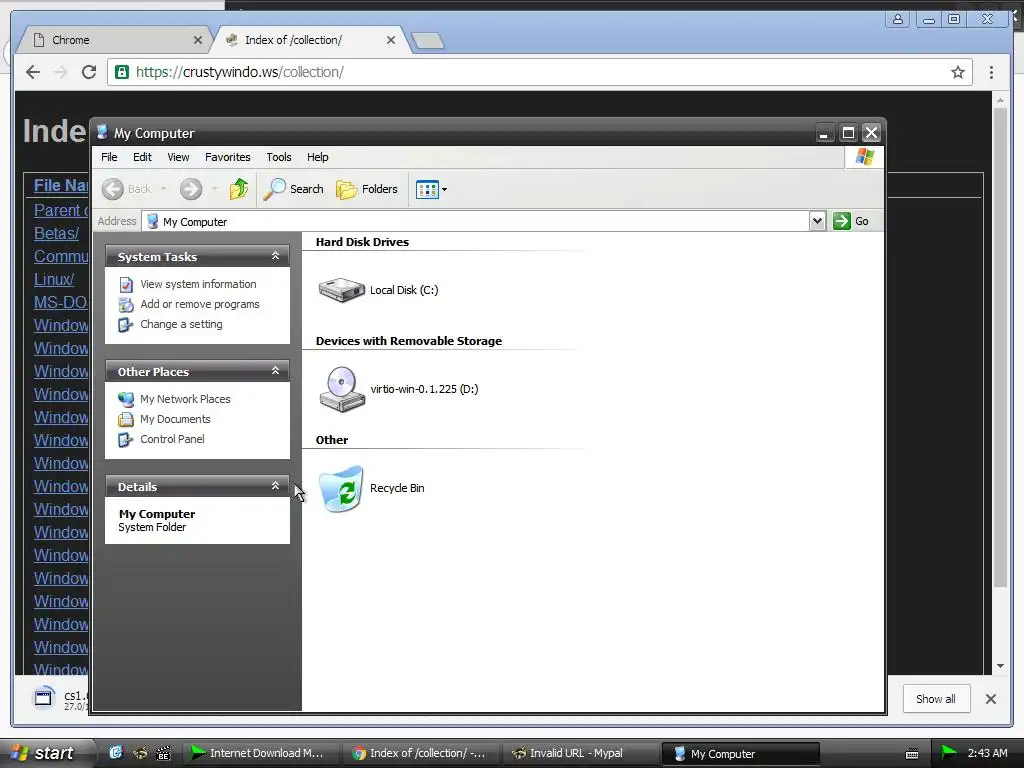Open the Edit menu
Image resolution: width=1024 pixels, height=768 pixels.
coord(142,157)
